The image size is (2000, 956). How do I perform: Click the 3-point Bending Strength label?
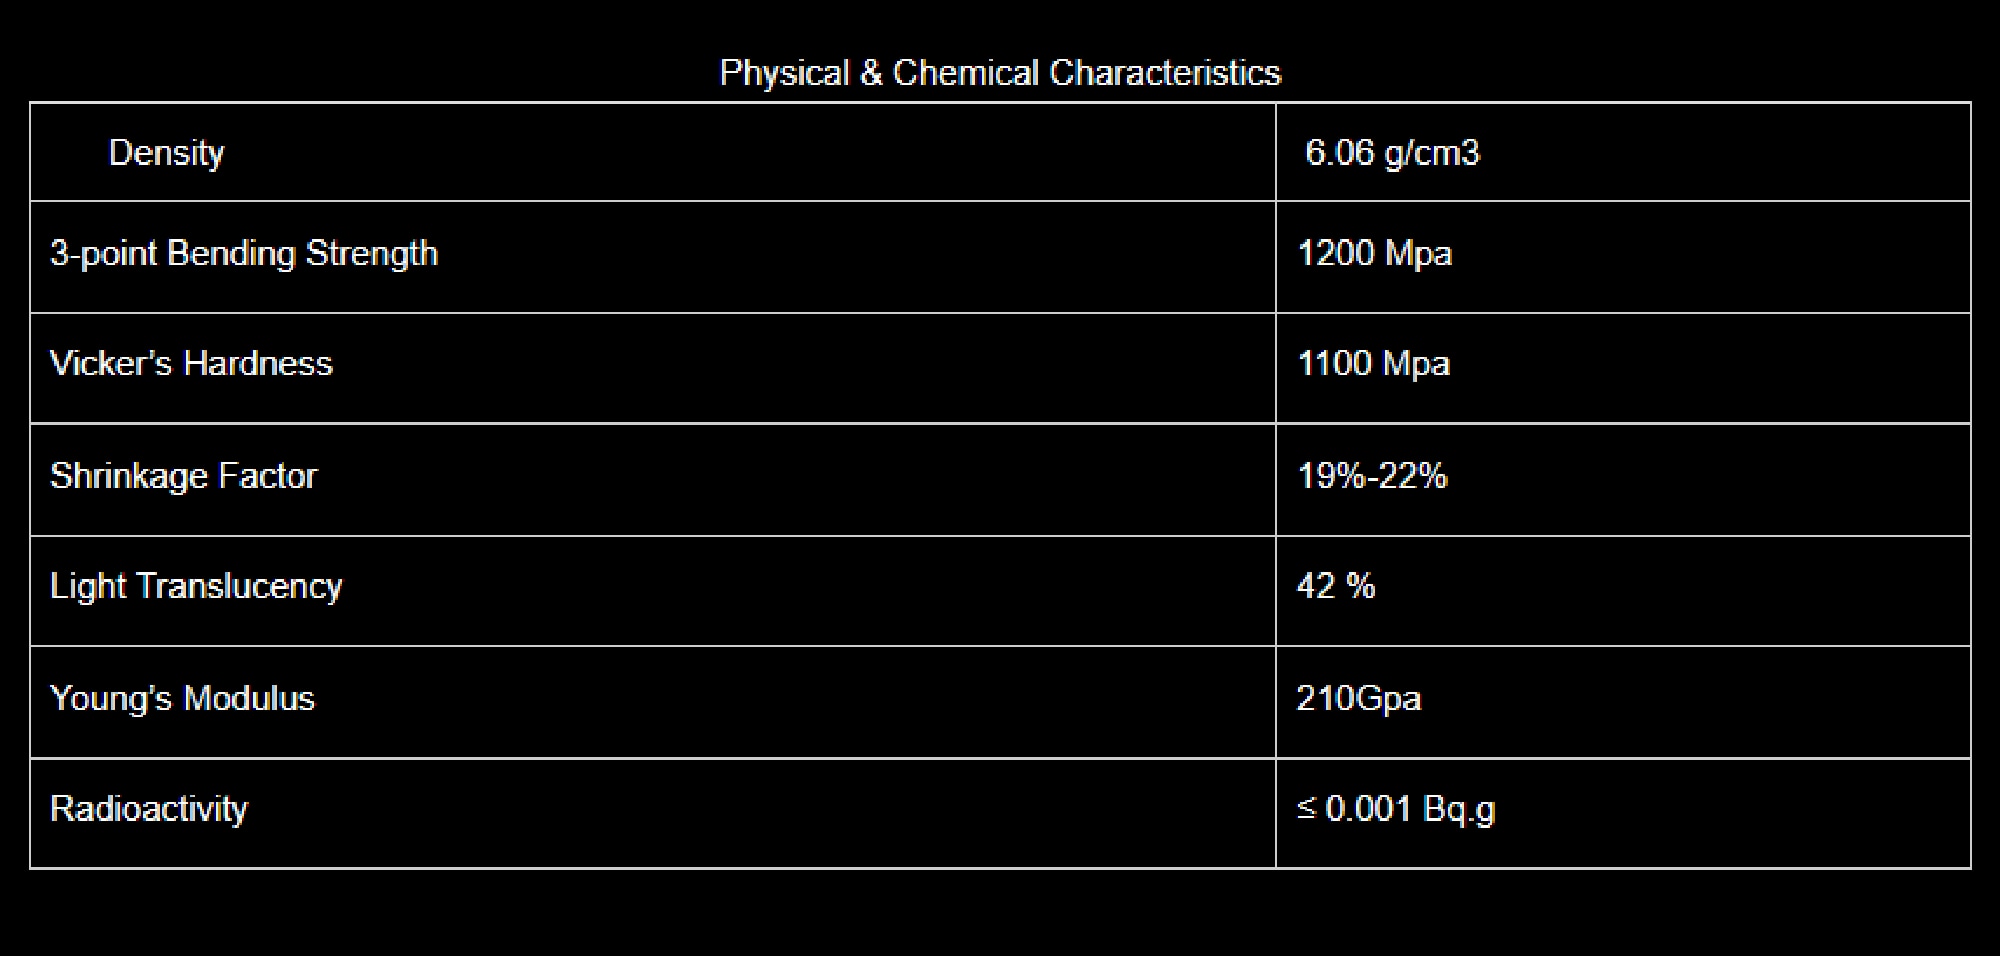pos(244,254)
